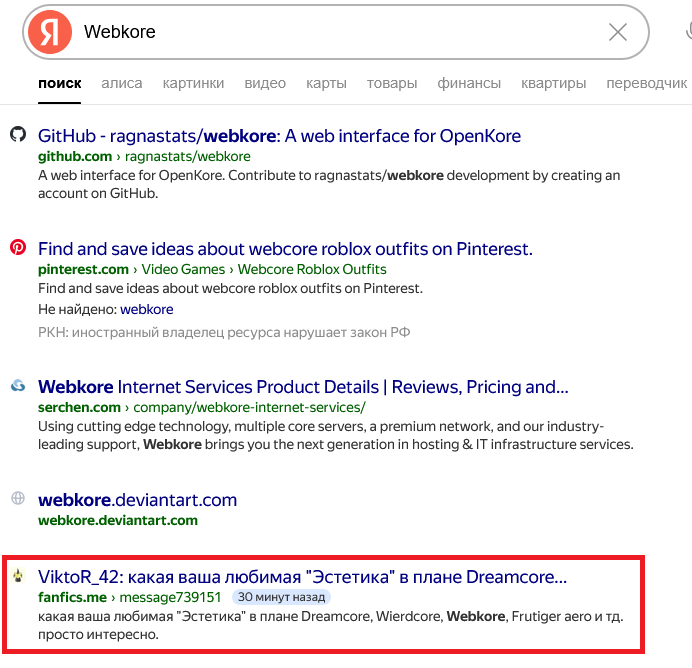692x668 pixels.
Task: Open the видео search tab
Action: coord(265,83)
